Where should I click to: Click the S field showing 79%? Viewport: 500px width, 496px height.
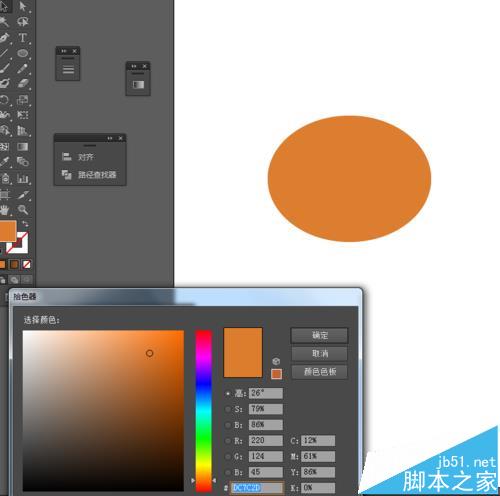(266, 409)
